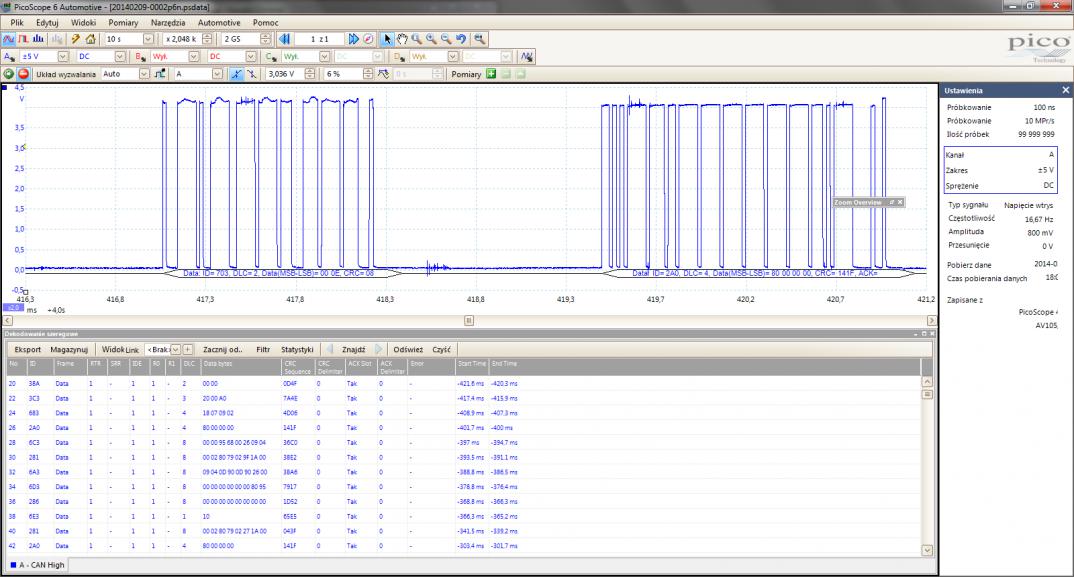This screenshot has width=1074, height=577.
Task: Select the hand pan tool
Action: pyautogui.click(x=402, y=39)
